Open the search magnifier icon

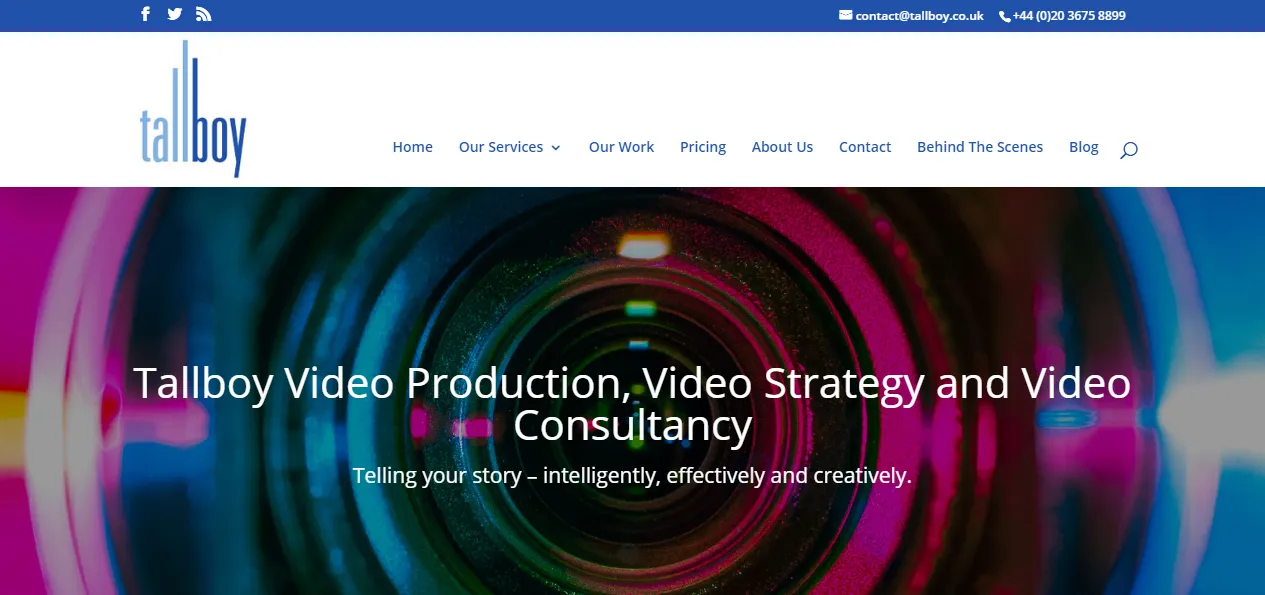coord(1129,150)
